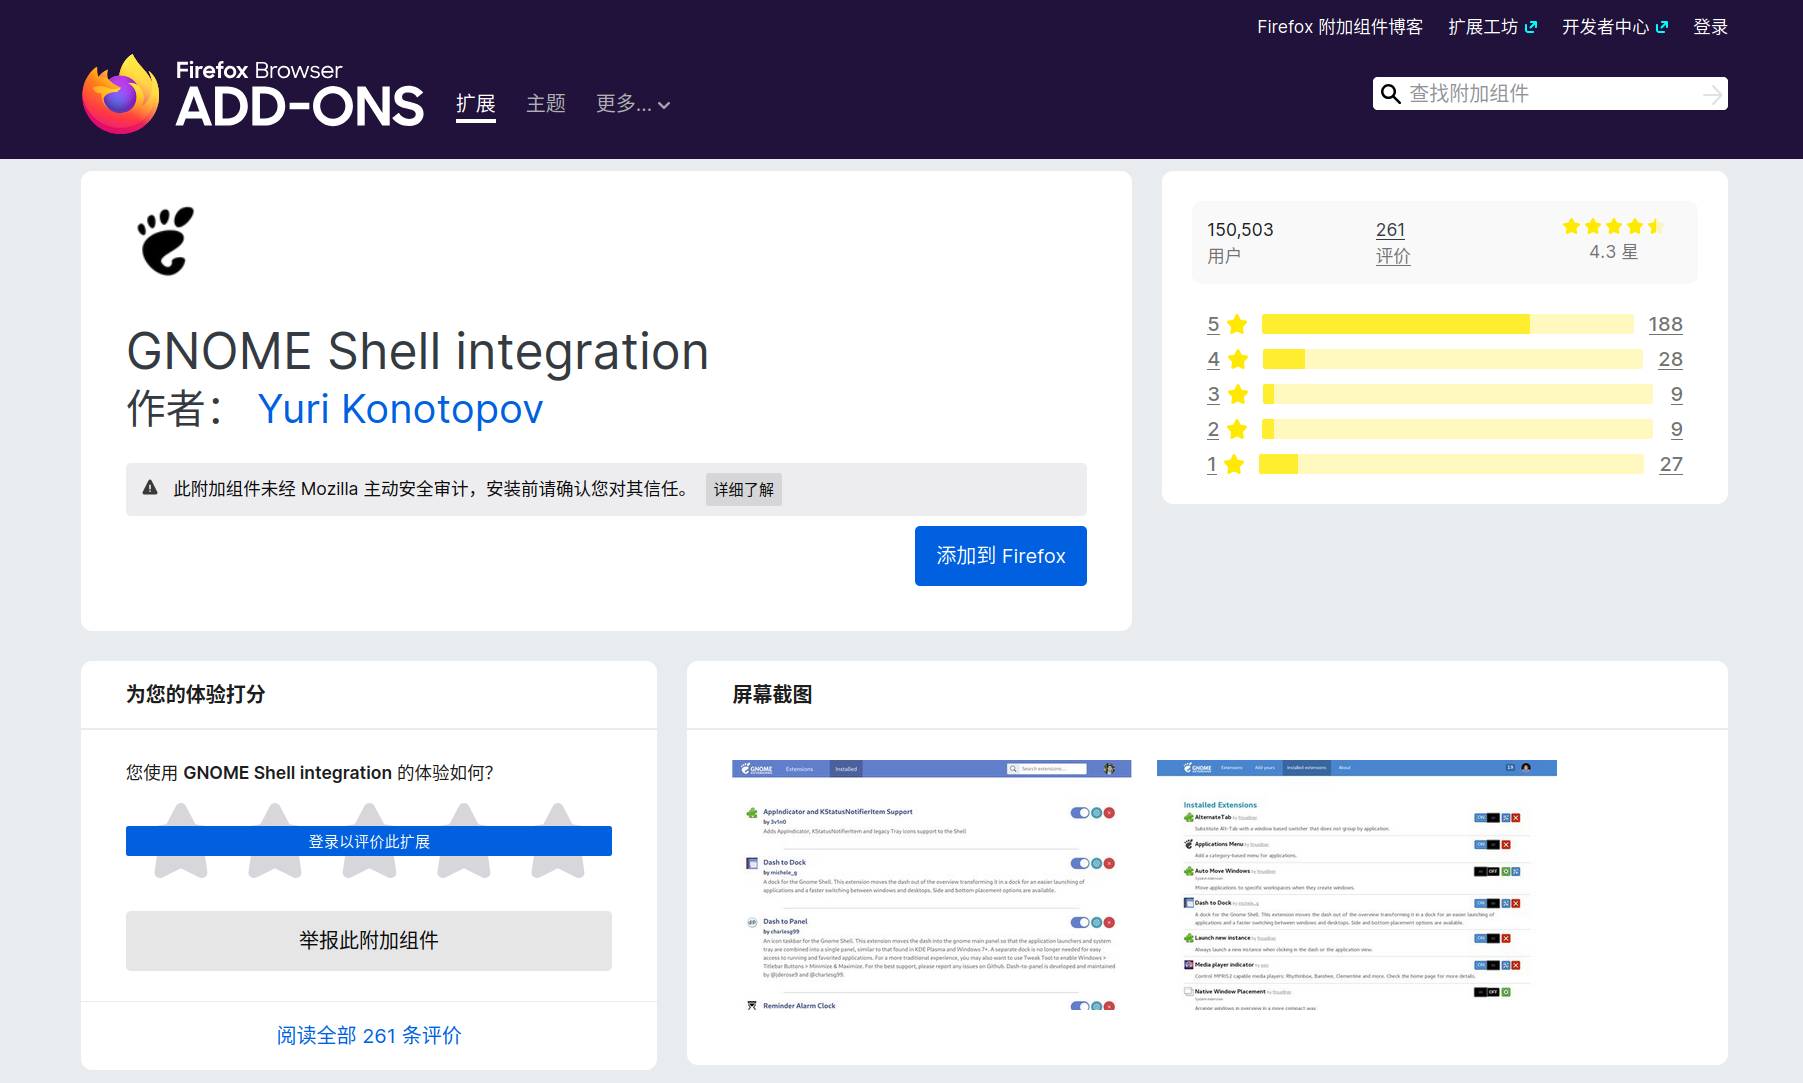
Task: Click the GNOME footprint extension icon
Action: coord(166,241)
